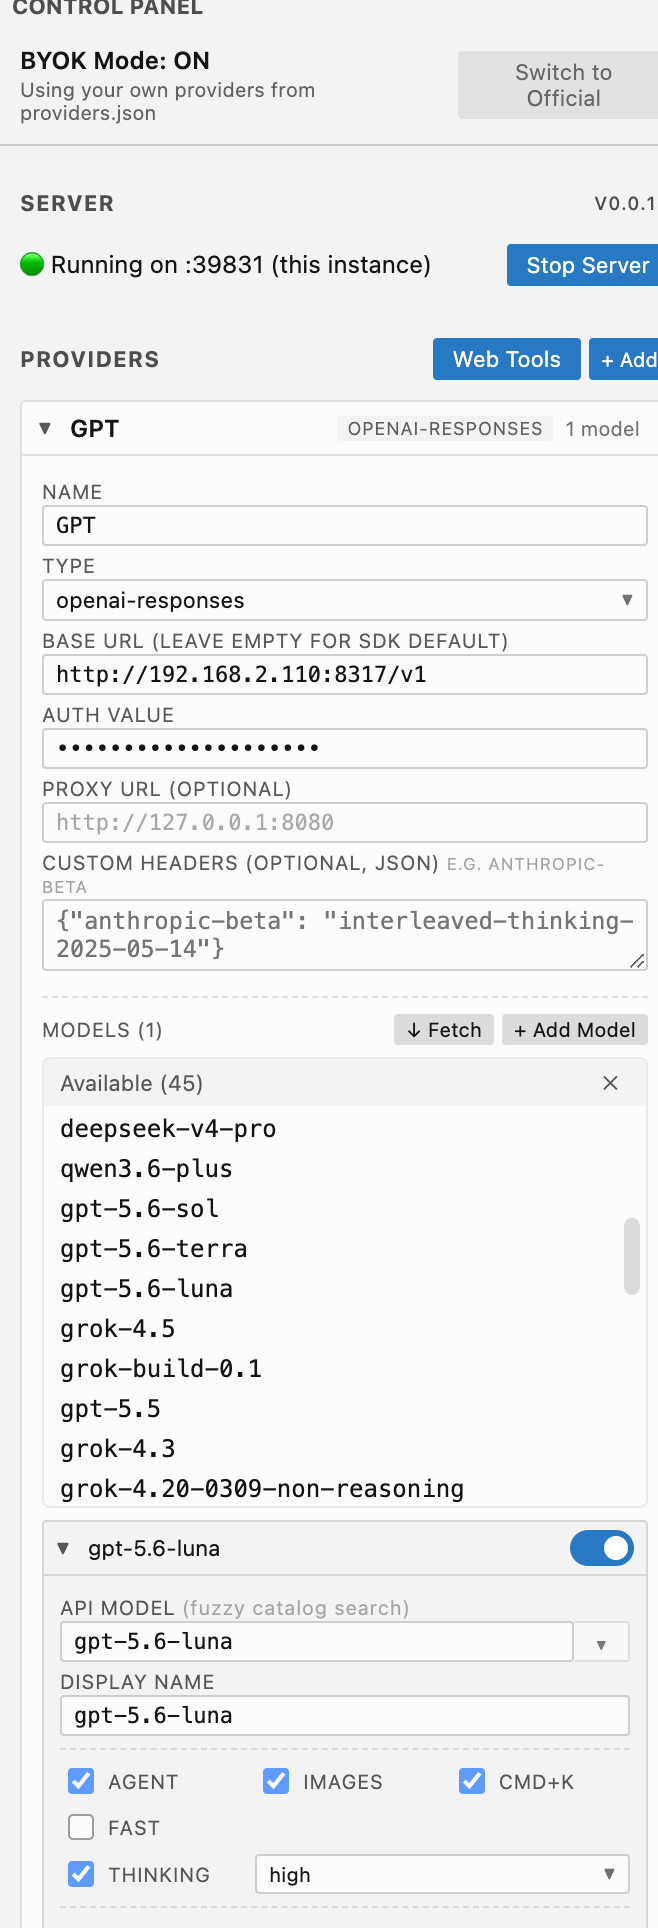Open the Thinking level dropdown showing high

tap(442, 1875)
